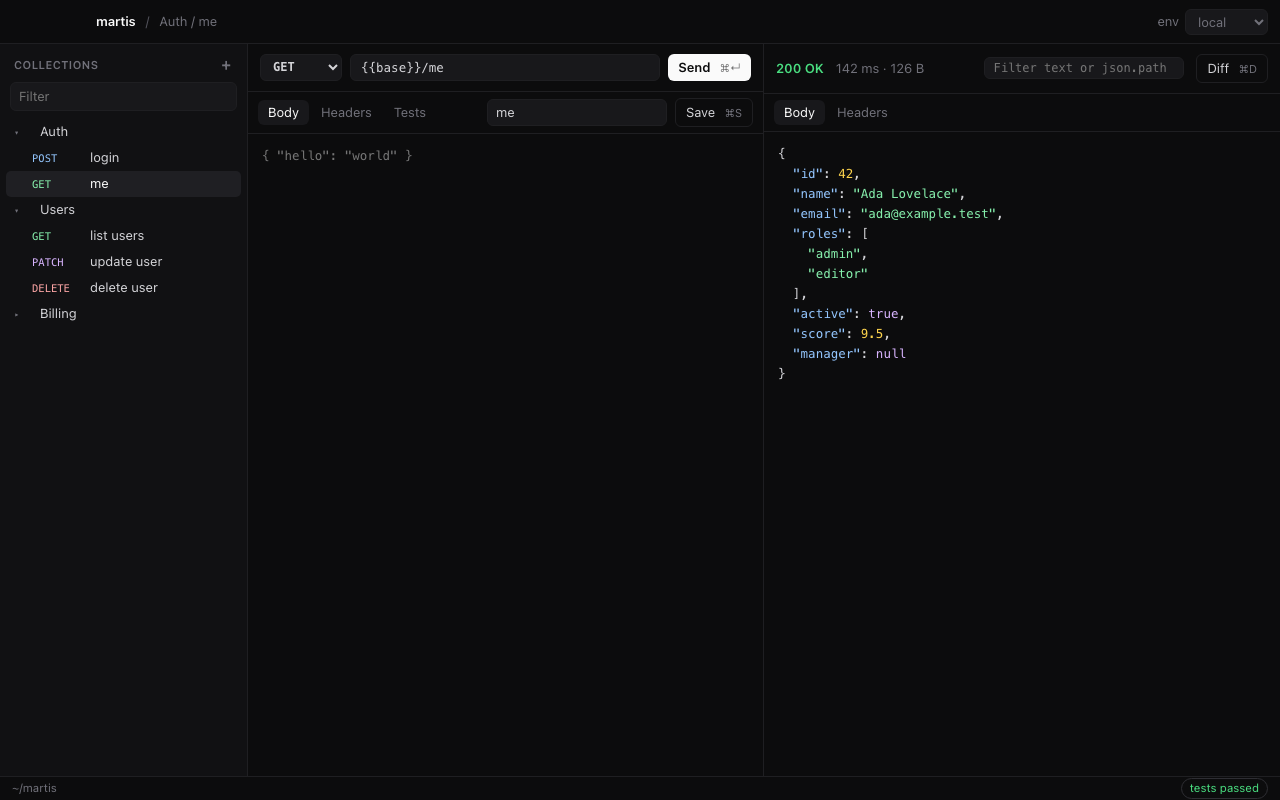1280x800 pixels.
Task: Open the GET list users request
Action: (x=124, y=236)
